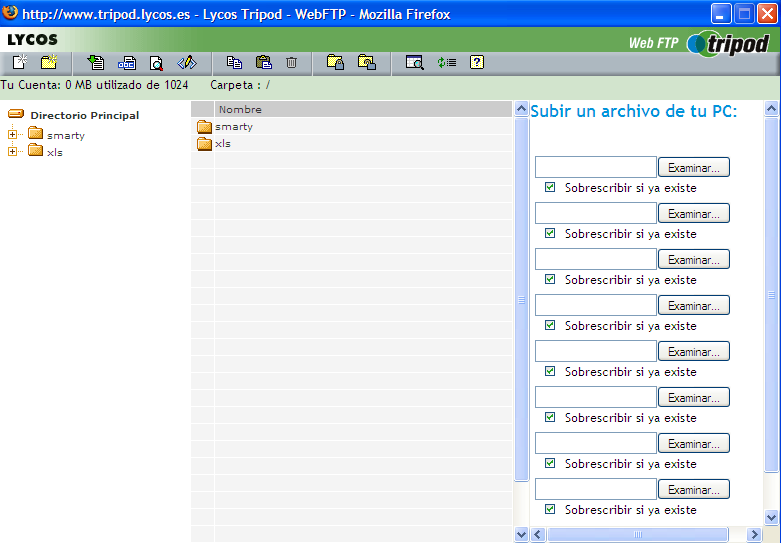This screenshot has height=543, width=781.
Task: Click the Directorio Principal drive icon
Action: click(16, 114)
